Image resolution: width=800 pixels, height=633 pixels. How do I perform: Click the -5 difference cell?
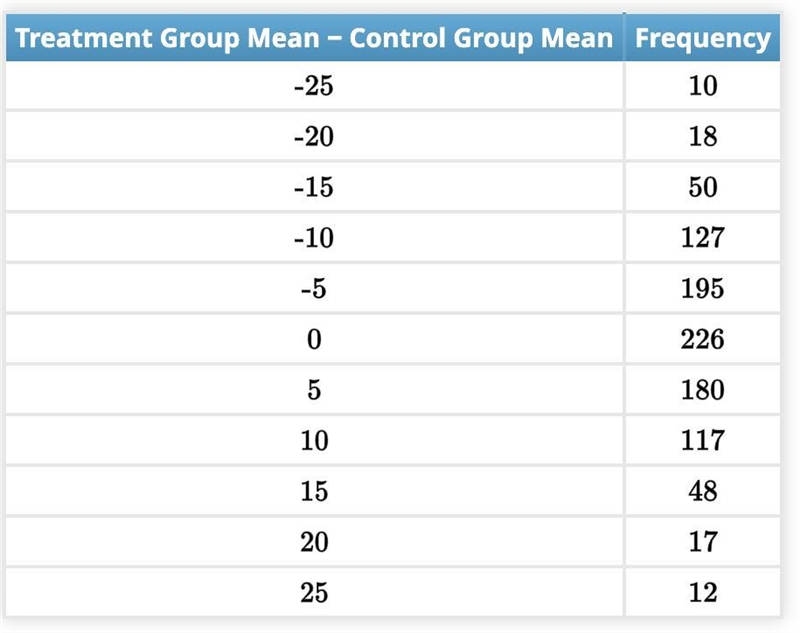click(x=314, y=288)
